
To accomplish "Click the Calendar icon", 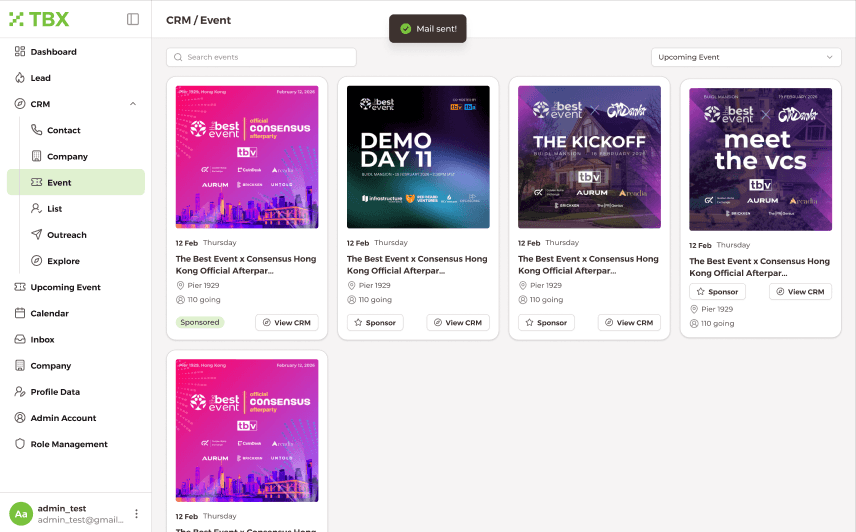I will pyautogui.click(x=20, y=313).
